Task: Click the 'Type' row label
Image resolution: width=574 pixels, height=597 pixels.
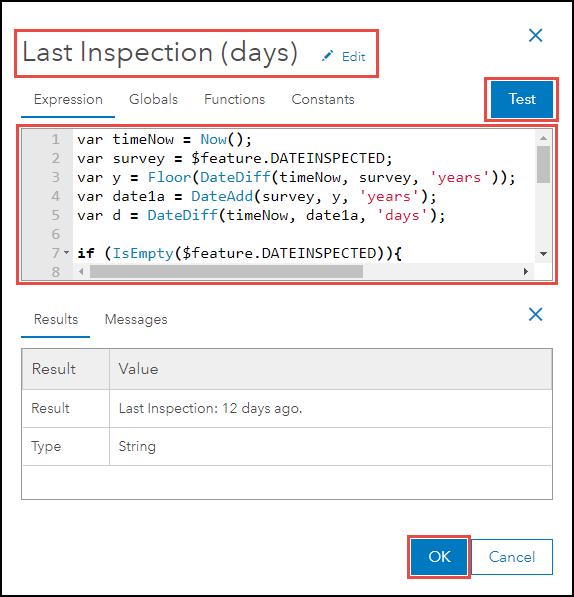Action: pyautogui.click(x=46, y=446)
